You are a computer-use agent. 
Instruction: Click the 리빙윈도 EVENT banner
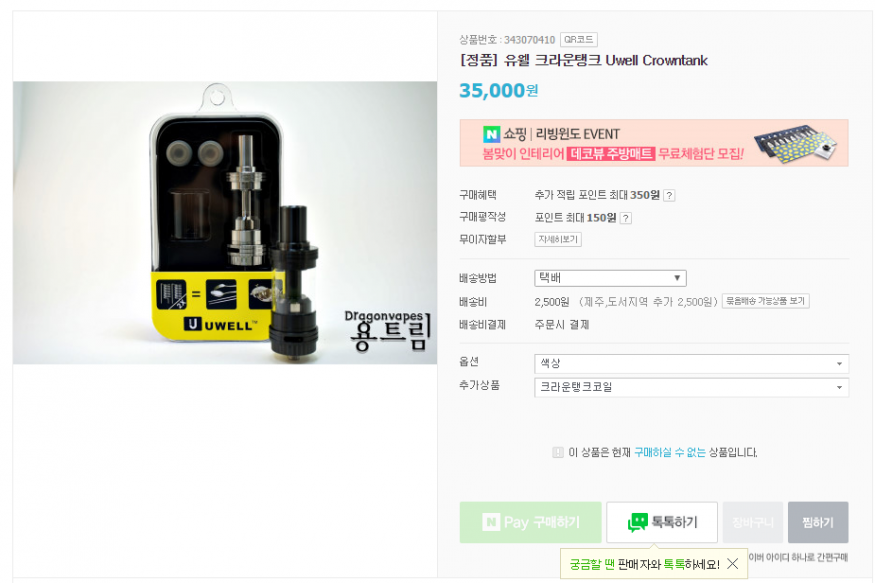click(654, 143)
